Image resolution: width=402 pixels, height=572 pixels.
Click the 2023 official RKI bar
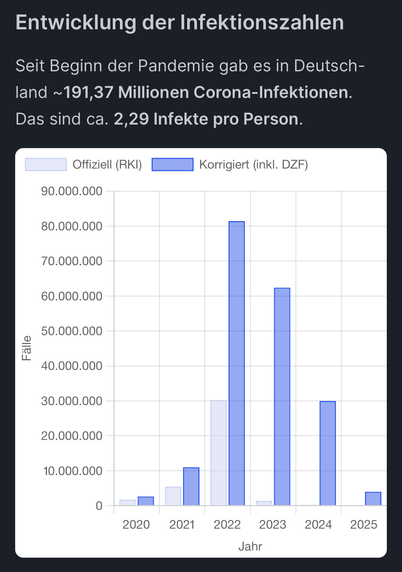click(264, 503)
